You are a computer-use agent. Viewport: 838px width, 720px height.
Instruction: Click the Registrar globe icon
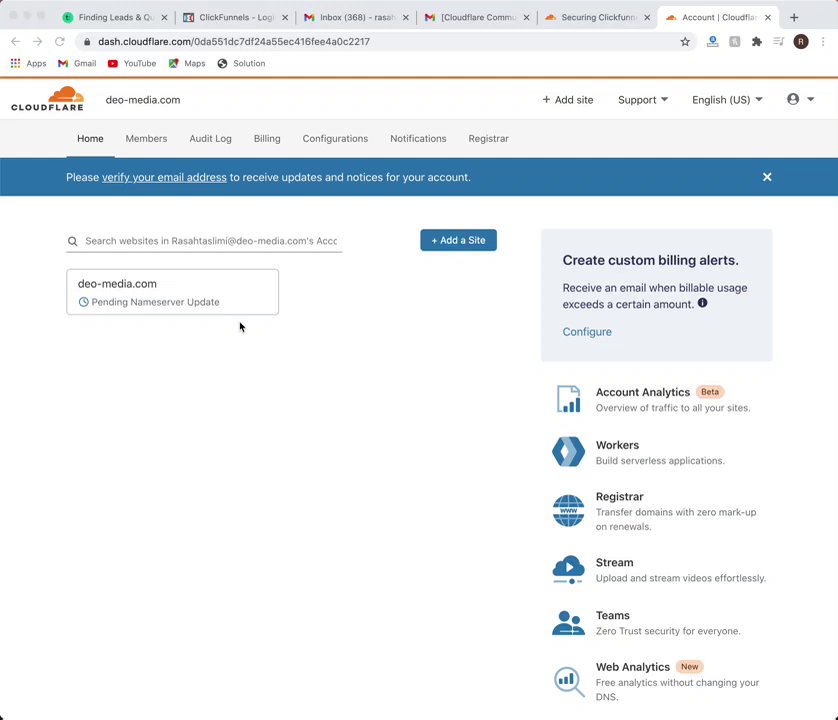(x=568, y=510)
